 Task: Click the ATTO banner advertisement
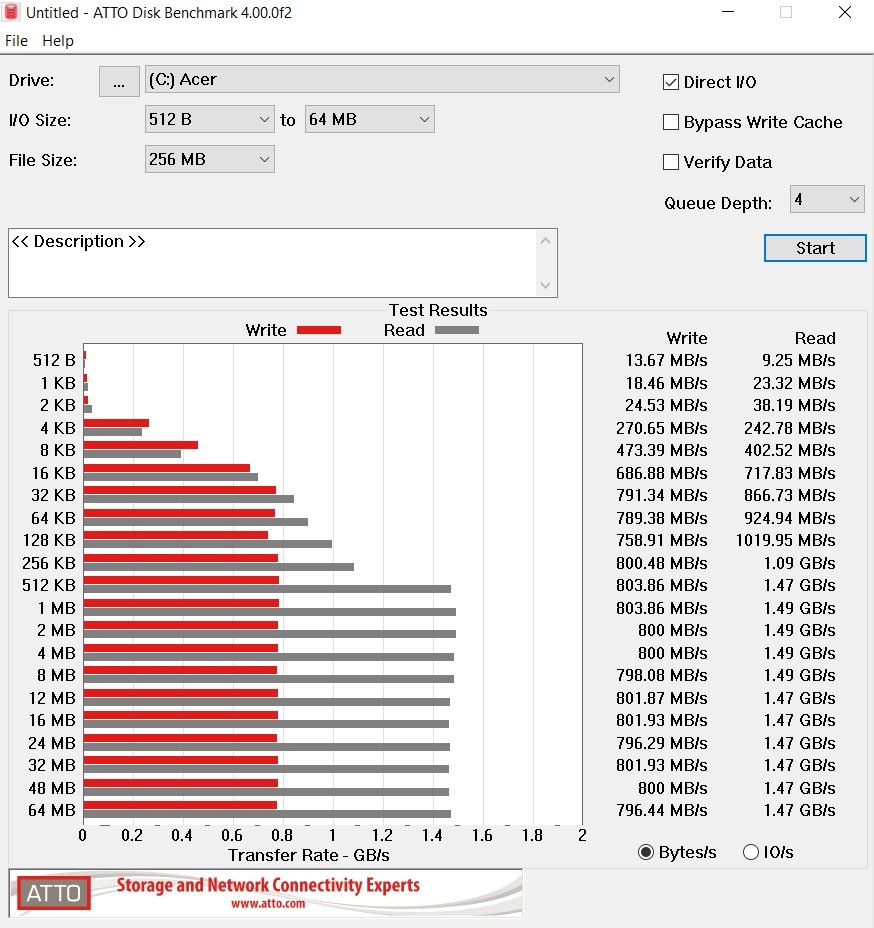point(266,892)
